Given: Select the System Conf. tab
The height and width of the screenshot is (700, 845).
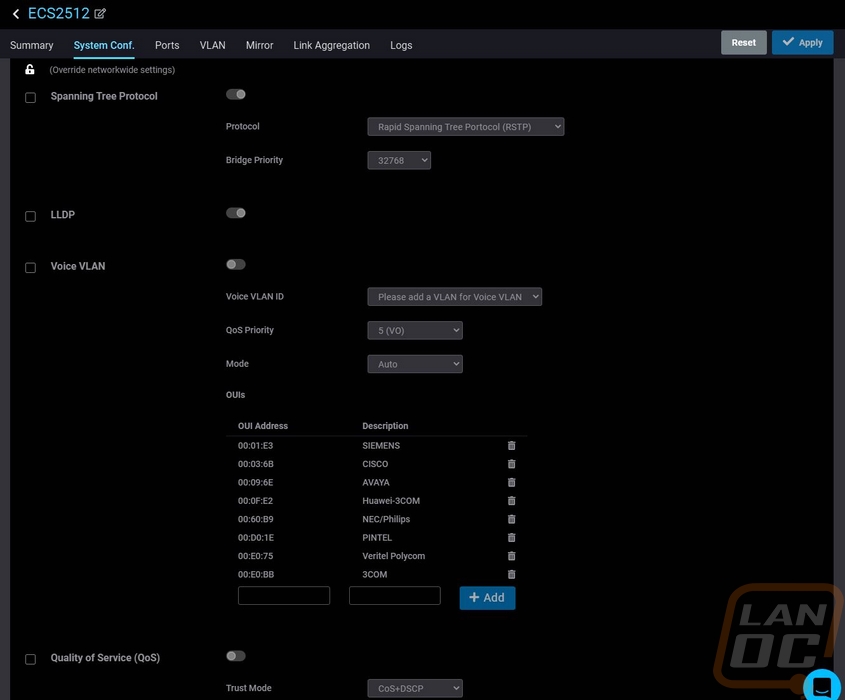Looking at the screenshot, I should 104,45.
